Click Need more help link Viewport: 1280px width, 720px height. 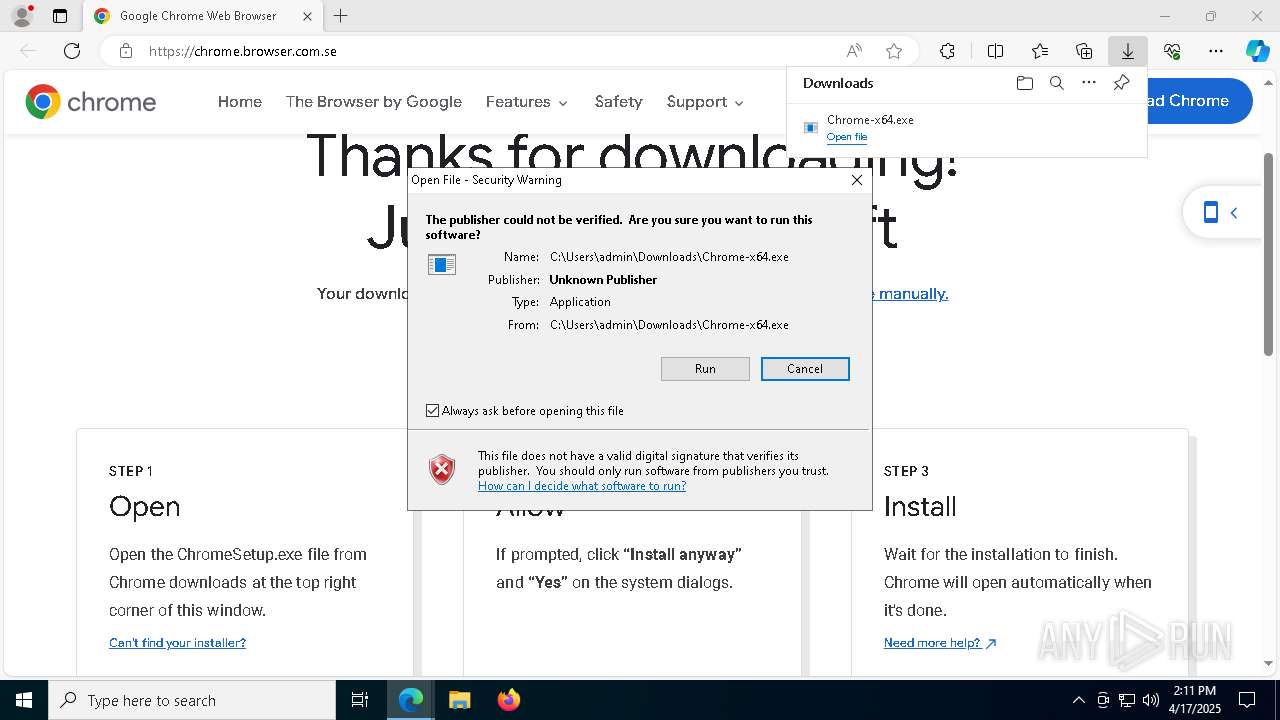[940, 643]
